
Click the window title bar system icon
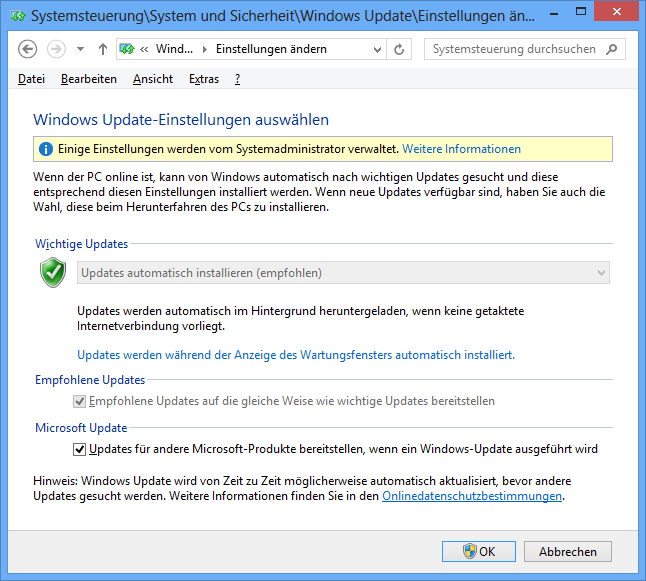(x=18, y=16)
